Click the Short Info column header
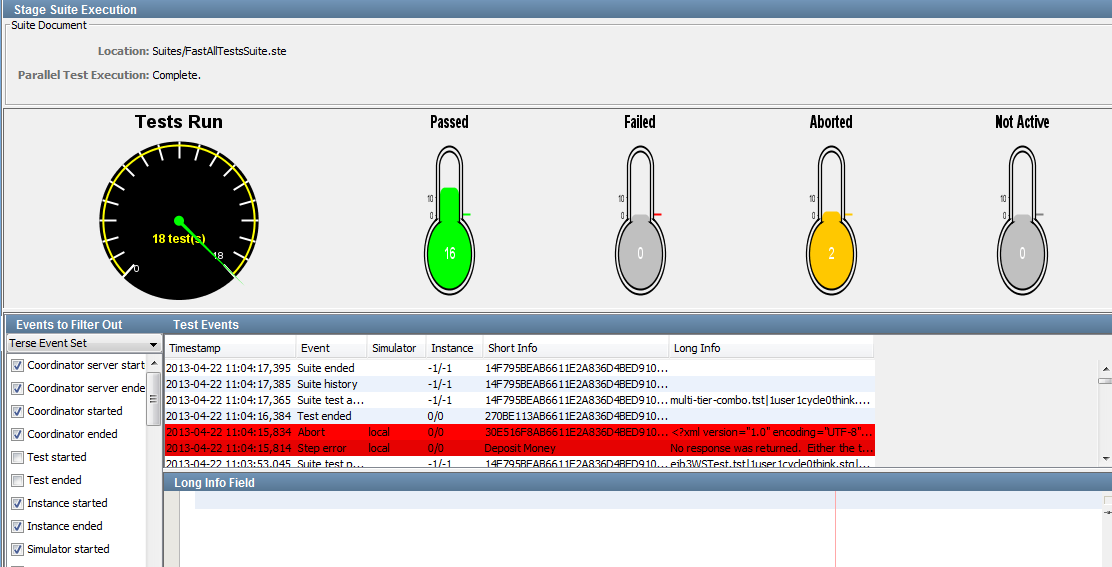1112x567 pixels. tap(573, 348)
